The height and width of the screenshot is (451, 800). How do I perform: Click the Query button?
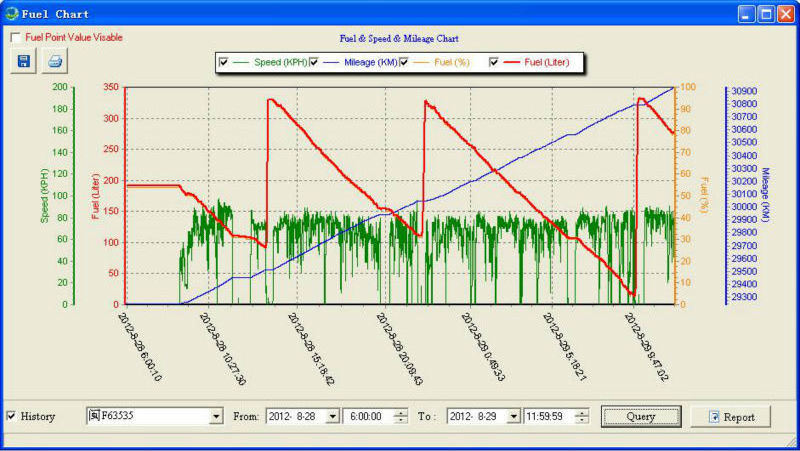click(640, 416)
